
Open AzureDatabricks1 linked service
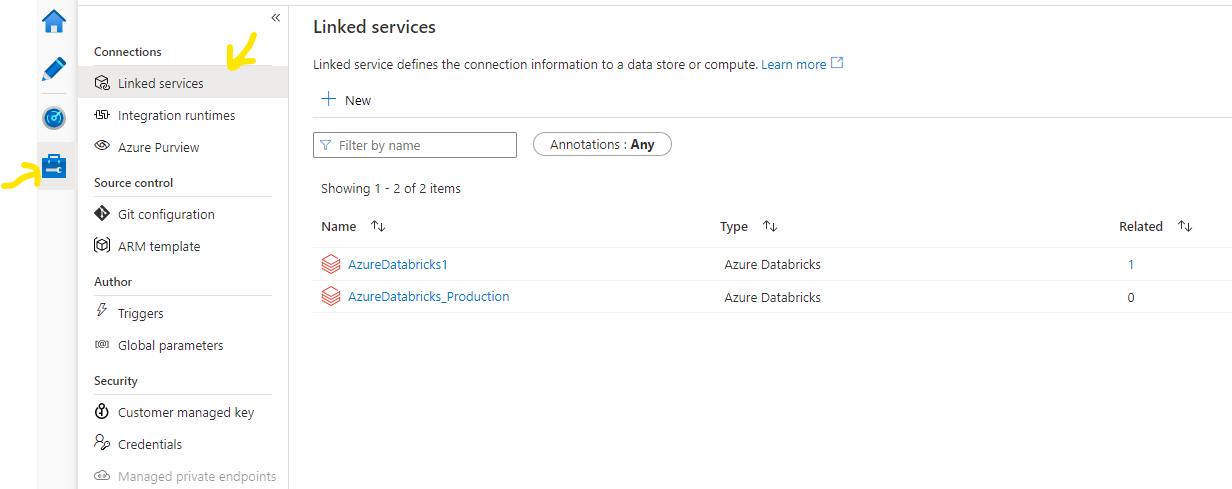coord(397,265)
